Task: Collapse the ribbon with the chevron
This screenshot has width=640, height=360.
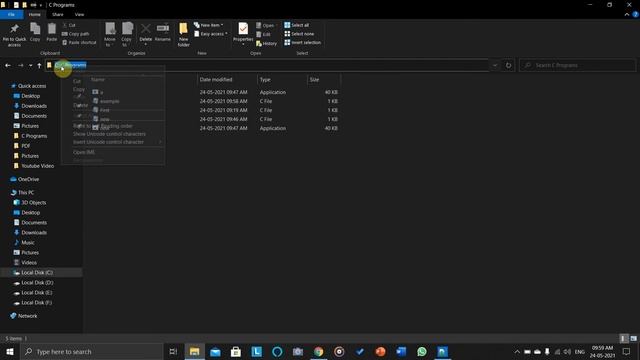Action: (627, 14)
